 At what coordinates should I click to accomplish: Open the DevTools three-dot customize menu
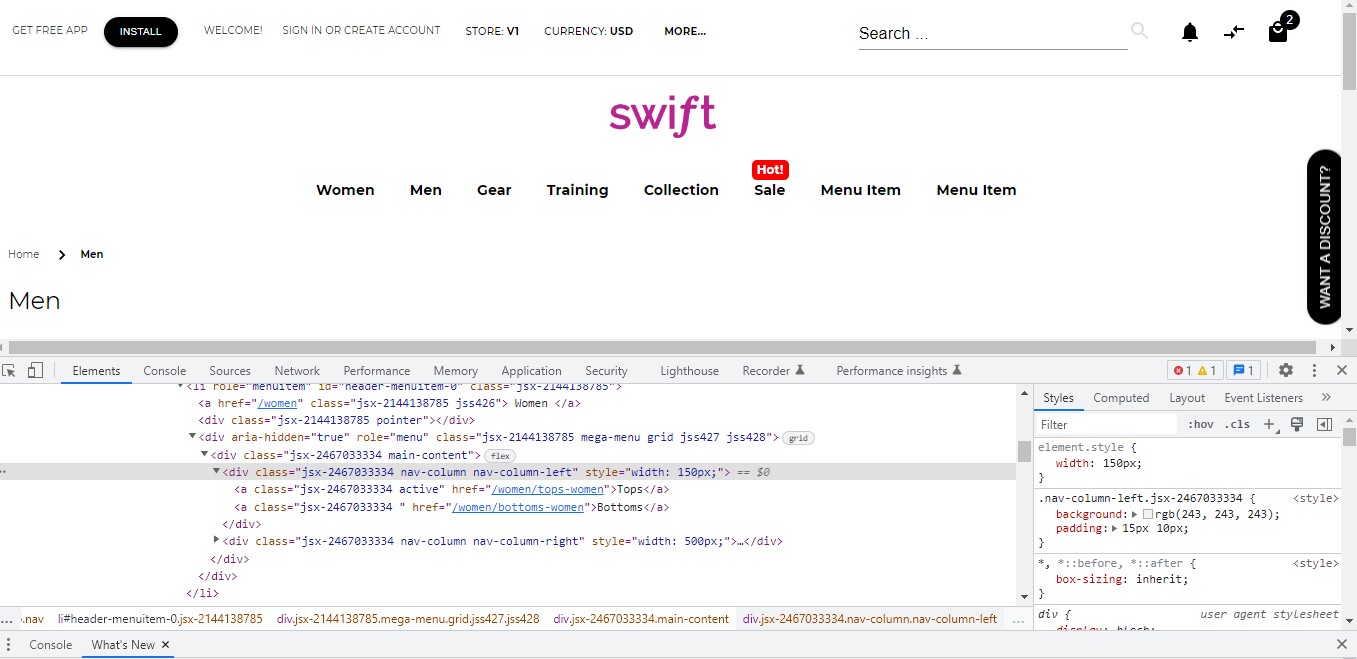pos(1314,370)
